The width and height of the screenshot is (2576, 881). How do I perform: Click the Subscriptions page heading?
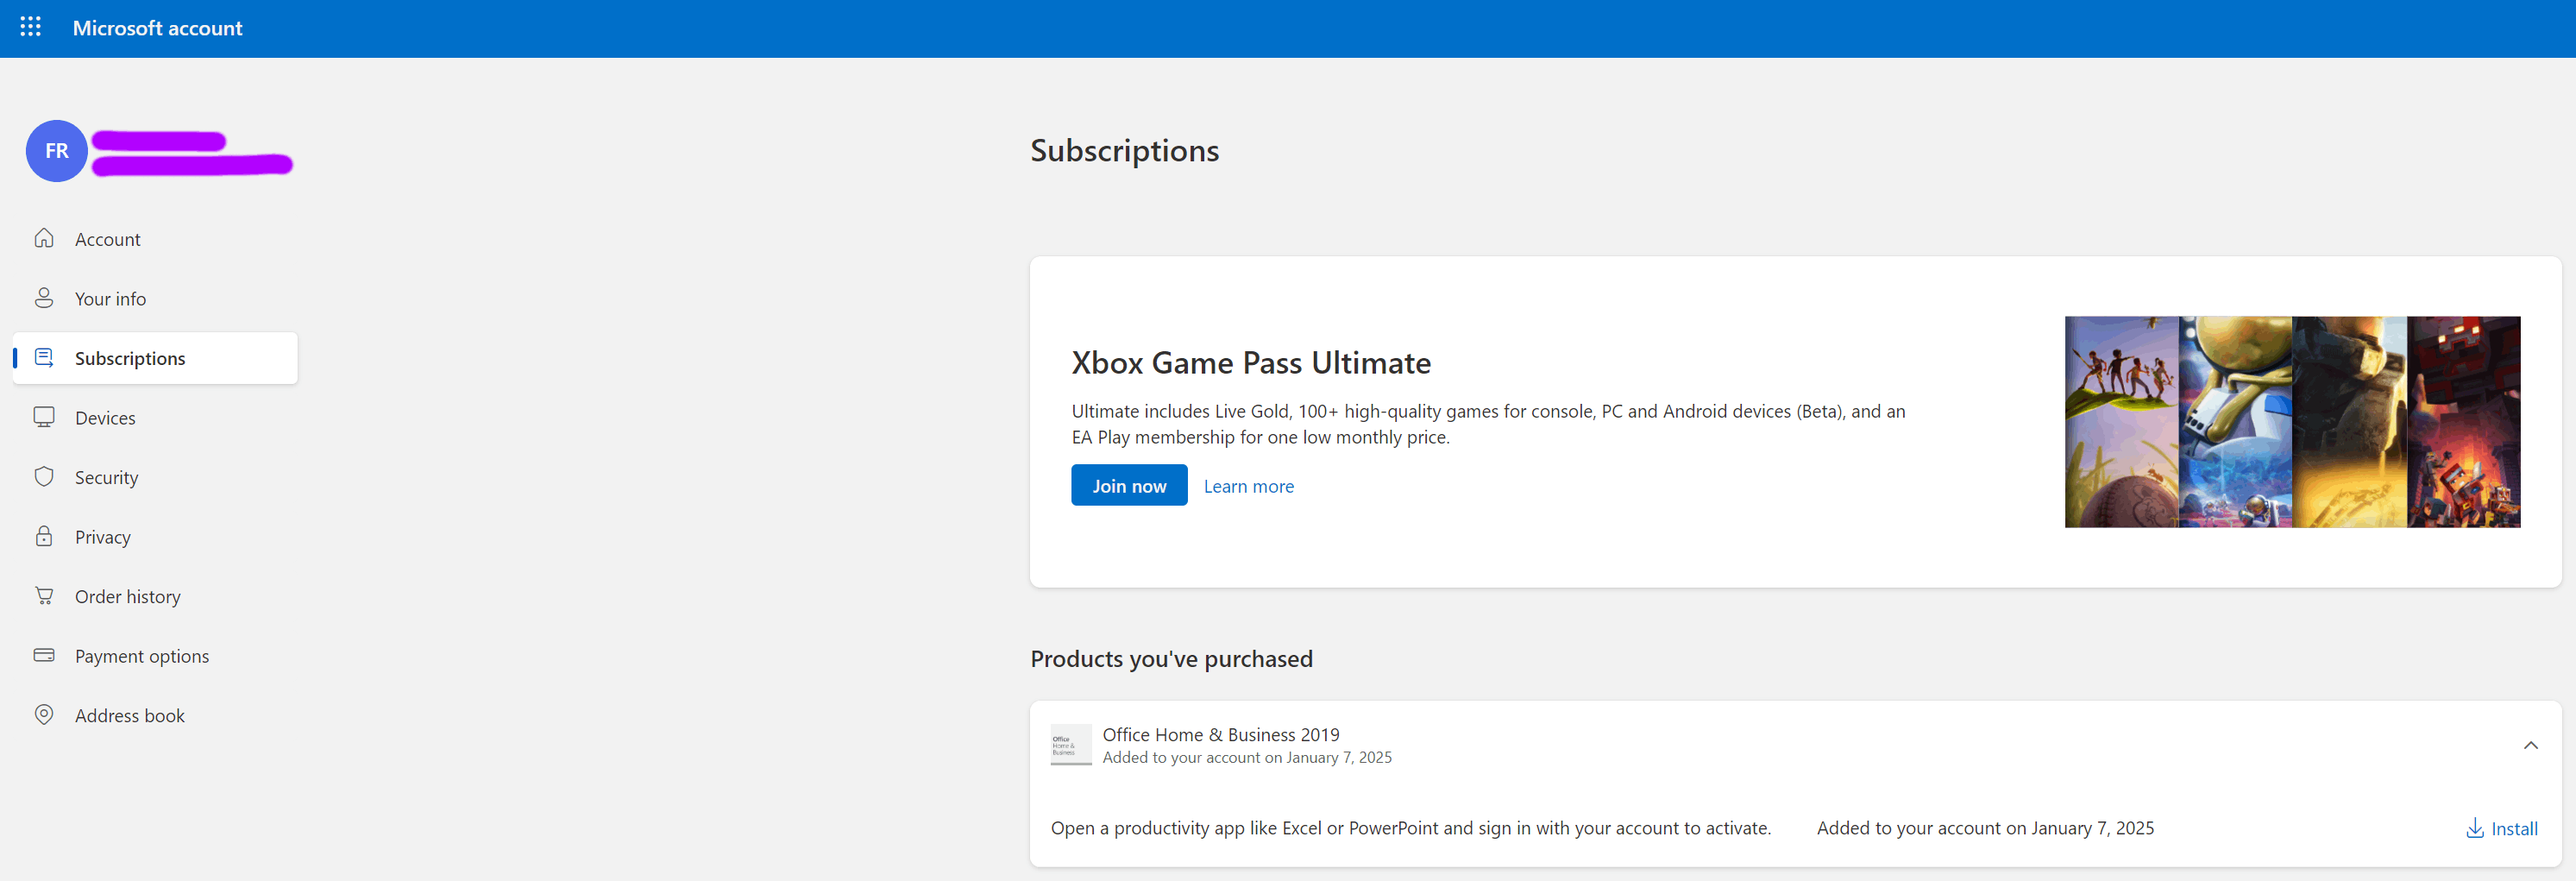point(1124,150)
